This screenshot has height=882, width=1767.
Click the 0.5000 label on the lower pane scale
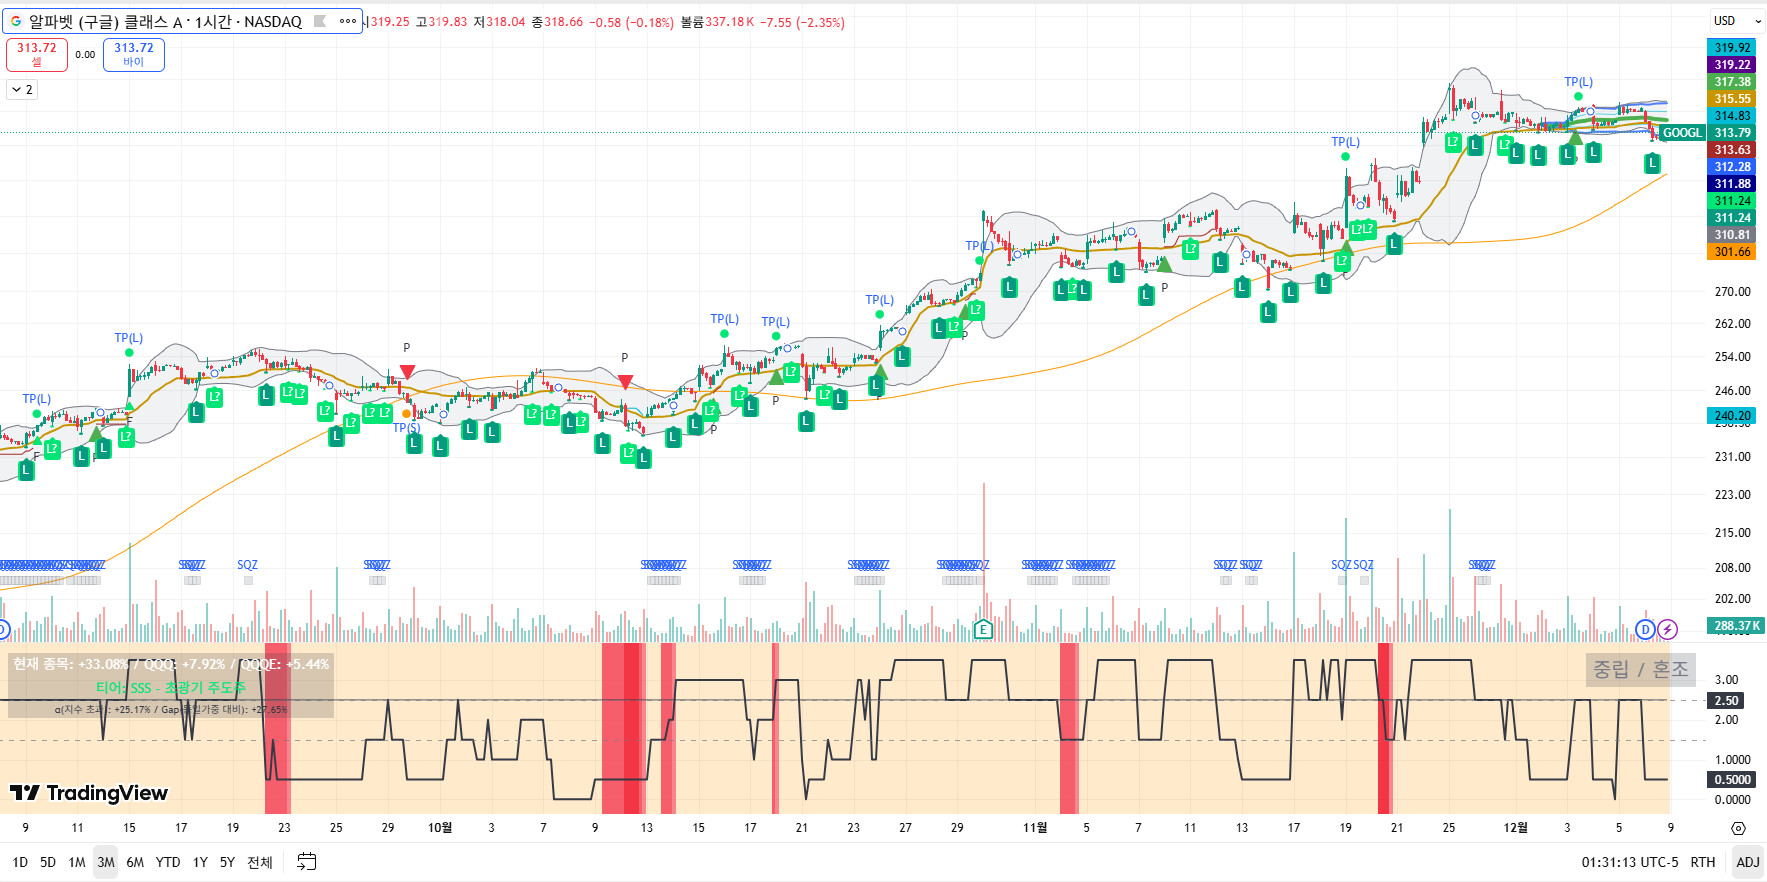pyautogui.click(x=1732, y=780)
